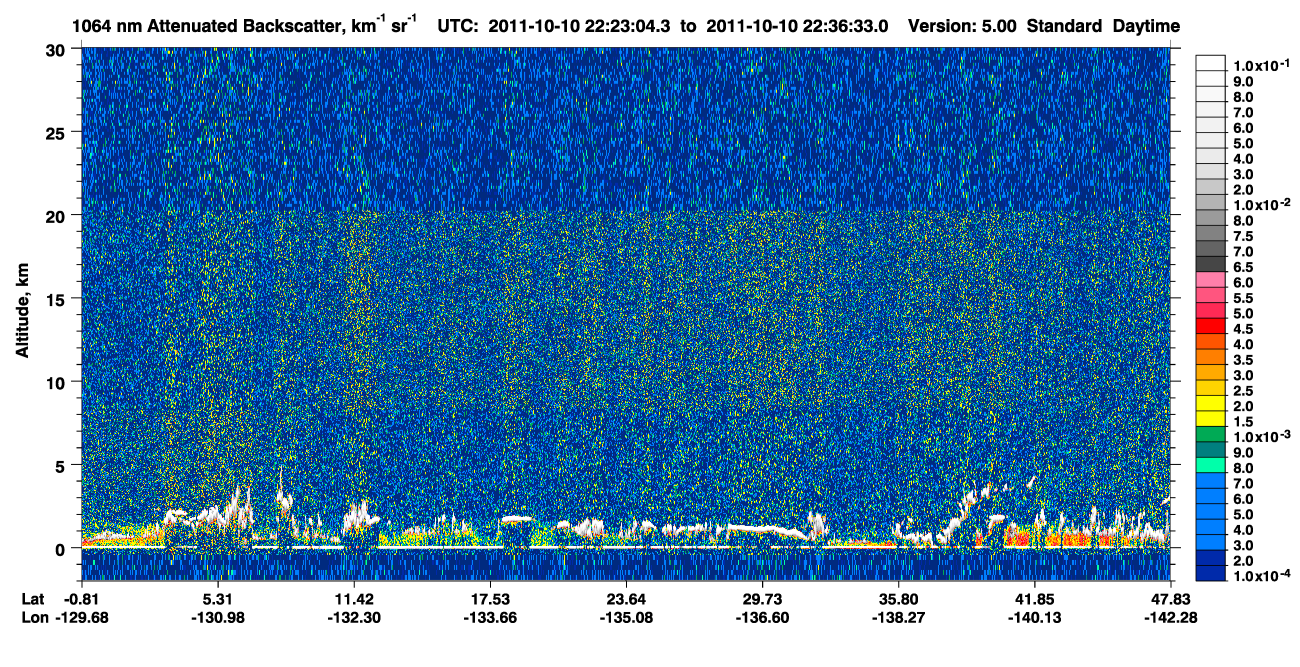Click the colorbar label '1.0x10-1'
The height and width of the screenshot is (667, 1300).
coord(1262,64)
